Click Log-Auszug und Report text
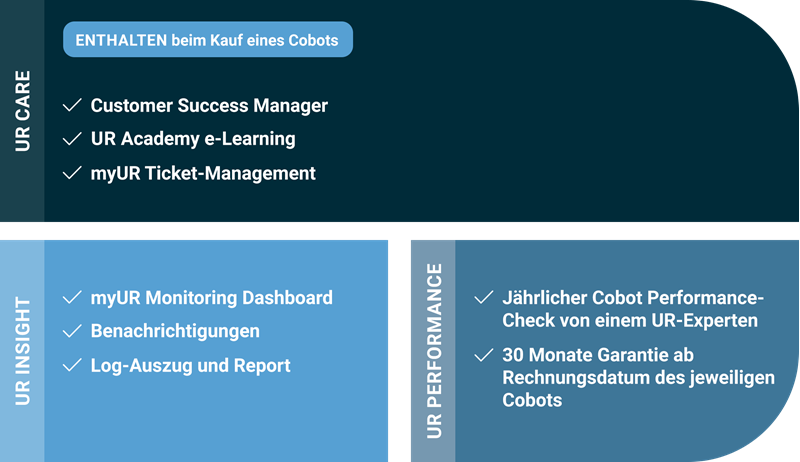The image size is (800, 462). pyautogui.click(x=190, y=365)
